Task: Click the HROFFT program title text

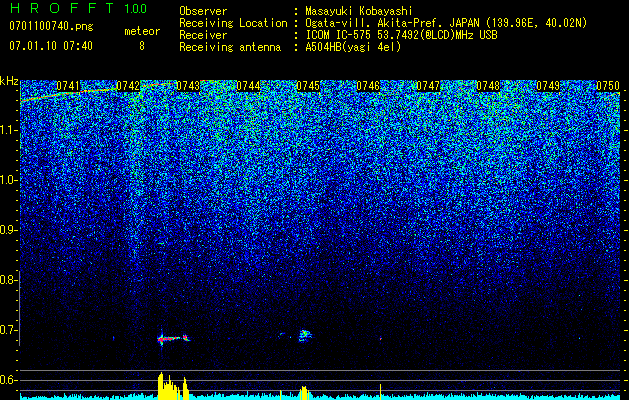Action: (64, 8)
